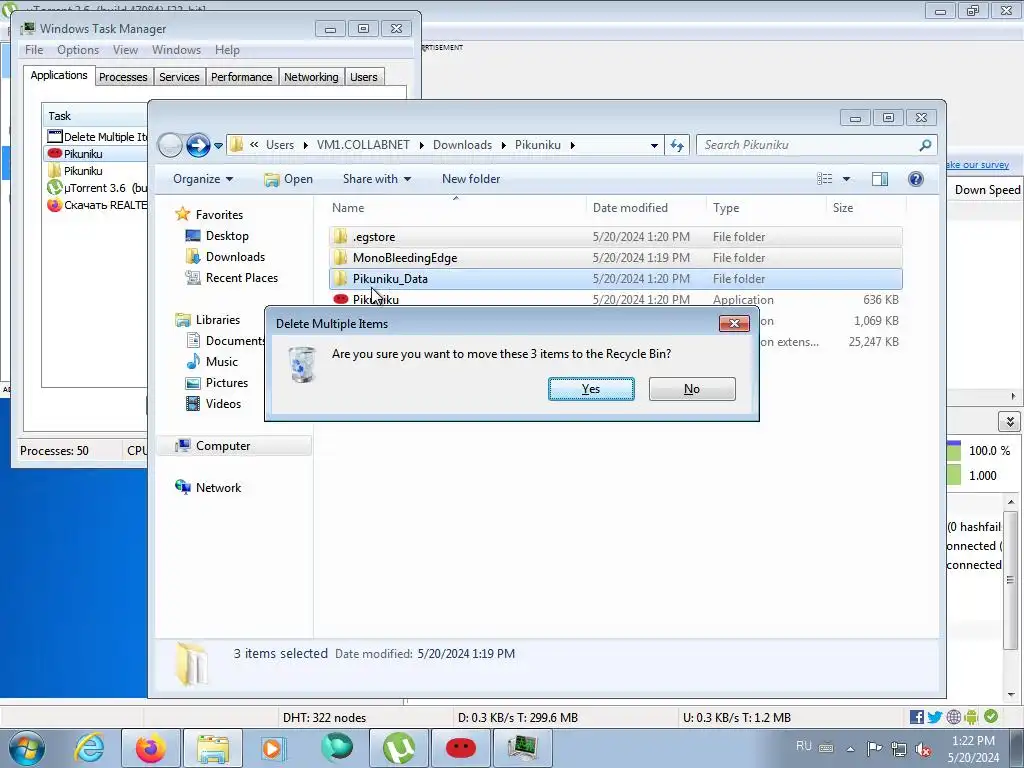
Task: Select the Pikuniku application file
Action: click(x=615, y=299)
